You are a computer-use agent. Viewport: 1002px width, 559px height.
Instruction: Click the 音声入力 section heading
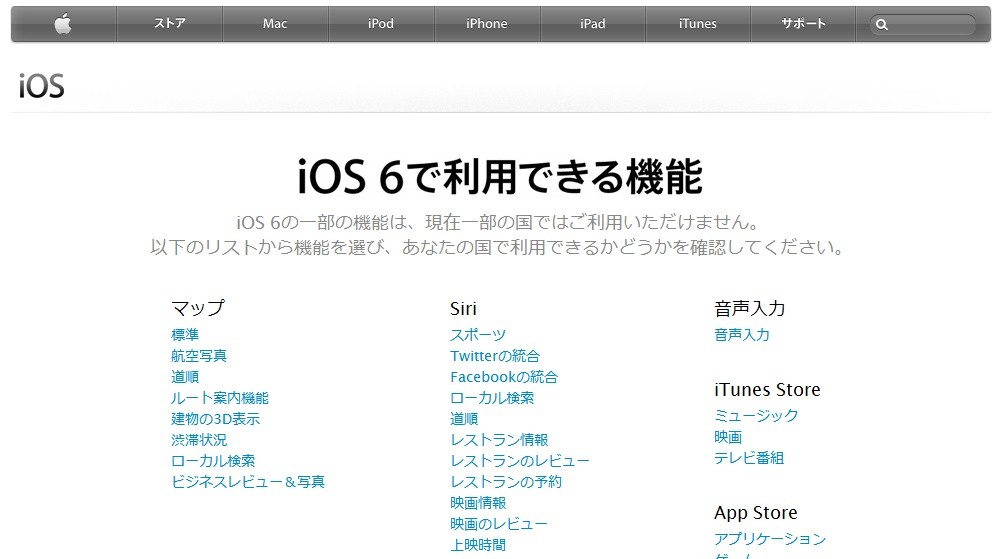tap(750, 309)
